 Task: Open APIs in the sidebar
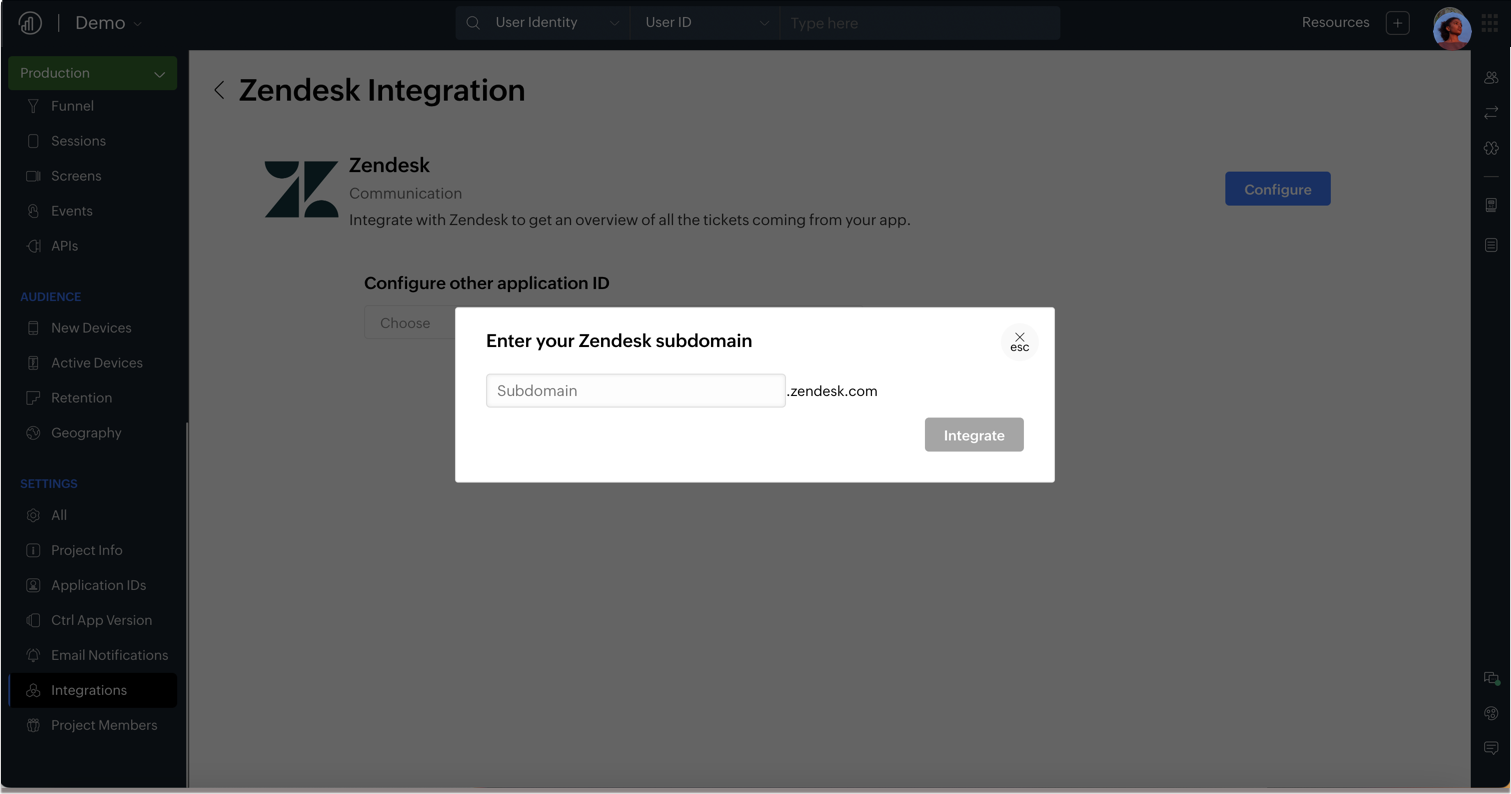pyautogui.click(x=64, y=246)
